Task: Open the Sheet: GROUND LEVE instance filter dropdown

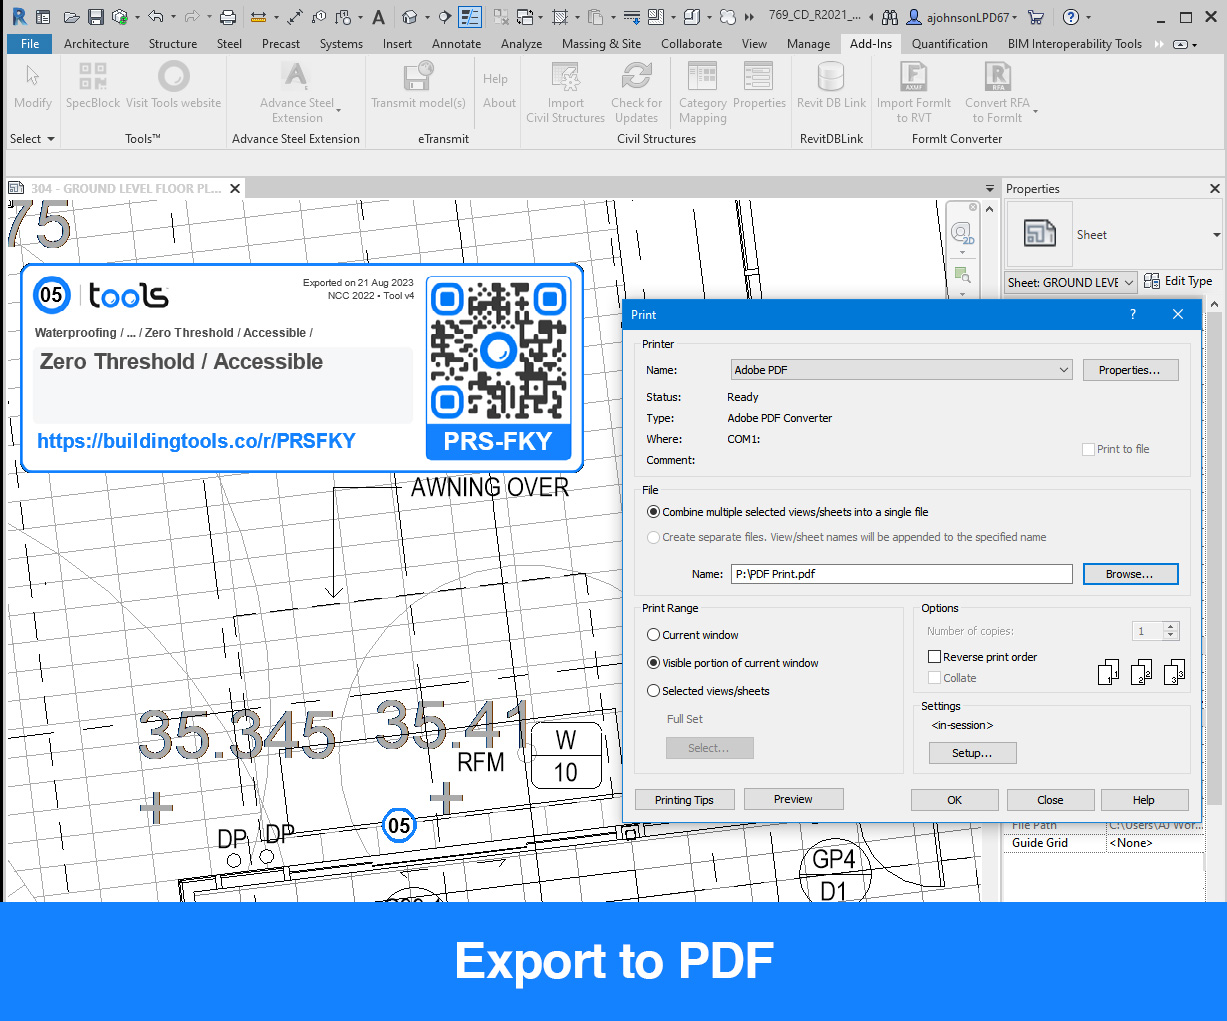Action: [1070, 282]
